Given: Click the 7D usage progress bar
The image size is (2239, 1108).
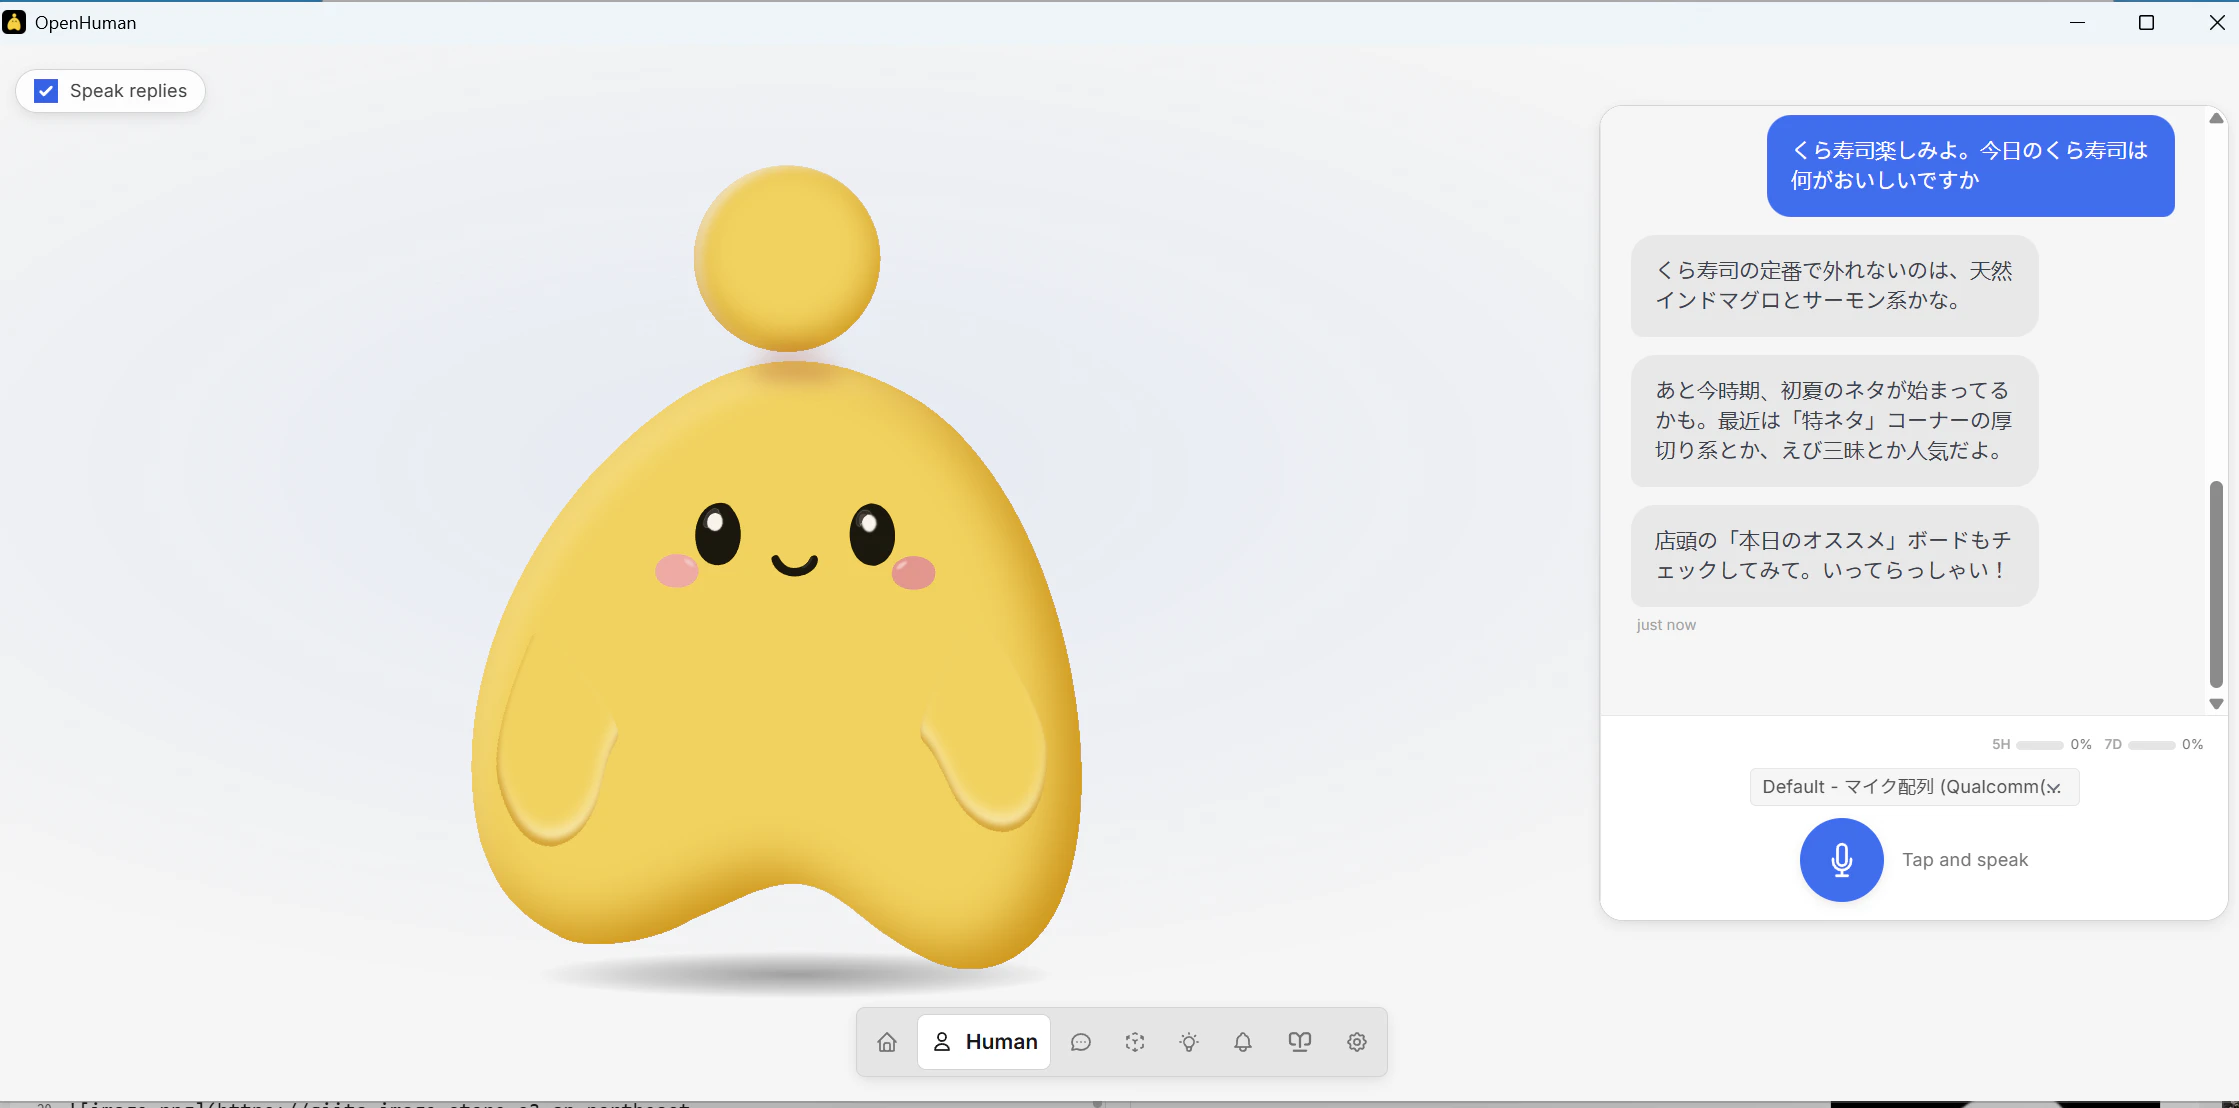Looking at the screenshot, I should coord(2152,745).
